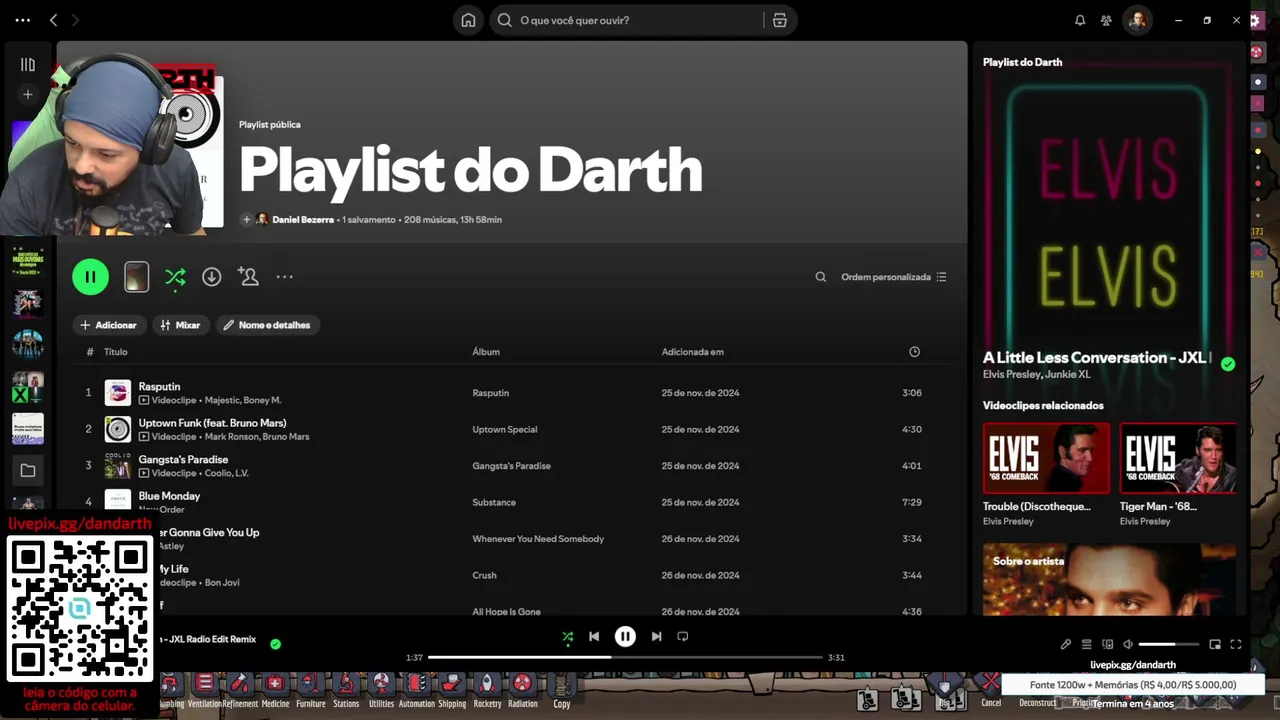The width and height of the screenshot is (1280, 720).
Task: Open the album link 'Uptown Special'
Action: tap(504, 430)
